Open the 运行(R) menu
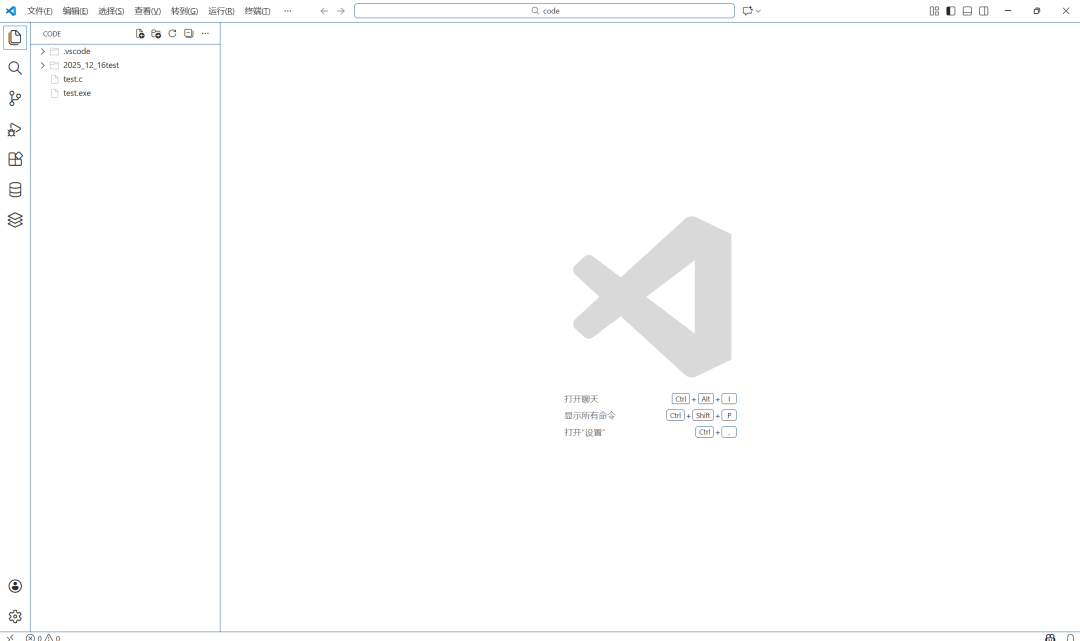This screenshot has height=641, width=1080. click(x=221, y=11)
